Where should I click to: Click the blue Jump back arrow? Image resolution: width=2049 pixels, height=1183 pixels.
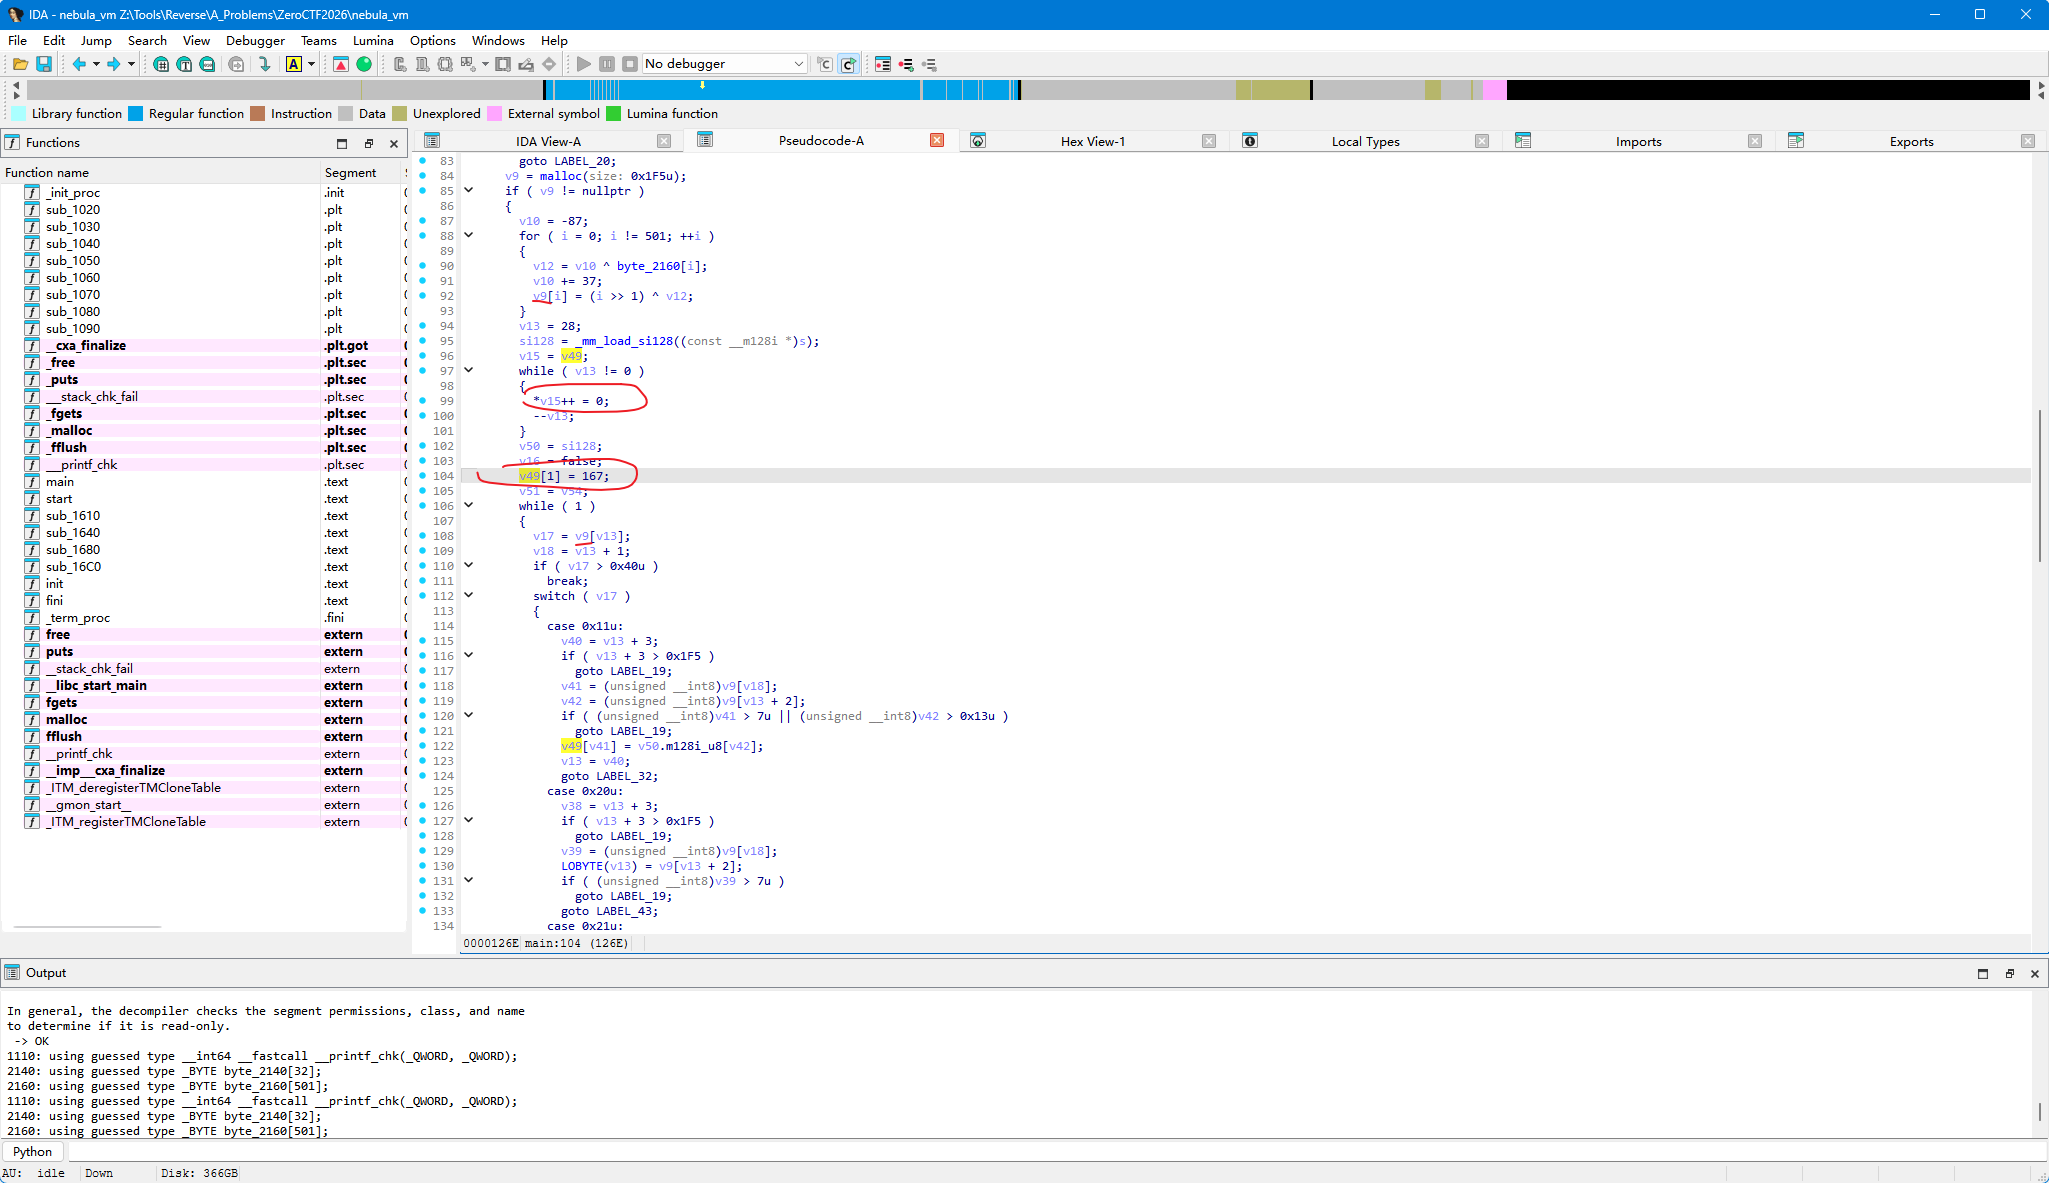[x=79, y=64]
